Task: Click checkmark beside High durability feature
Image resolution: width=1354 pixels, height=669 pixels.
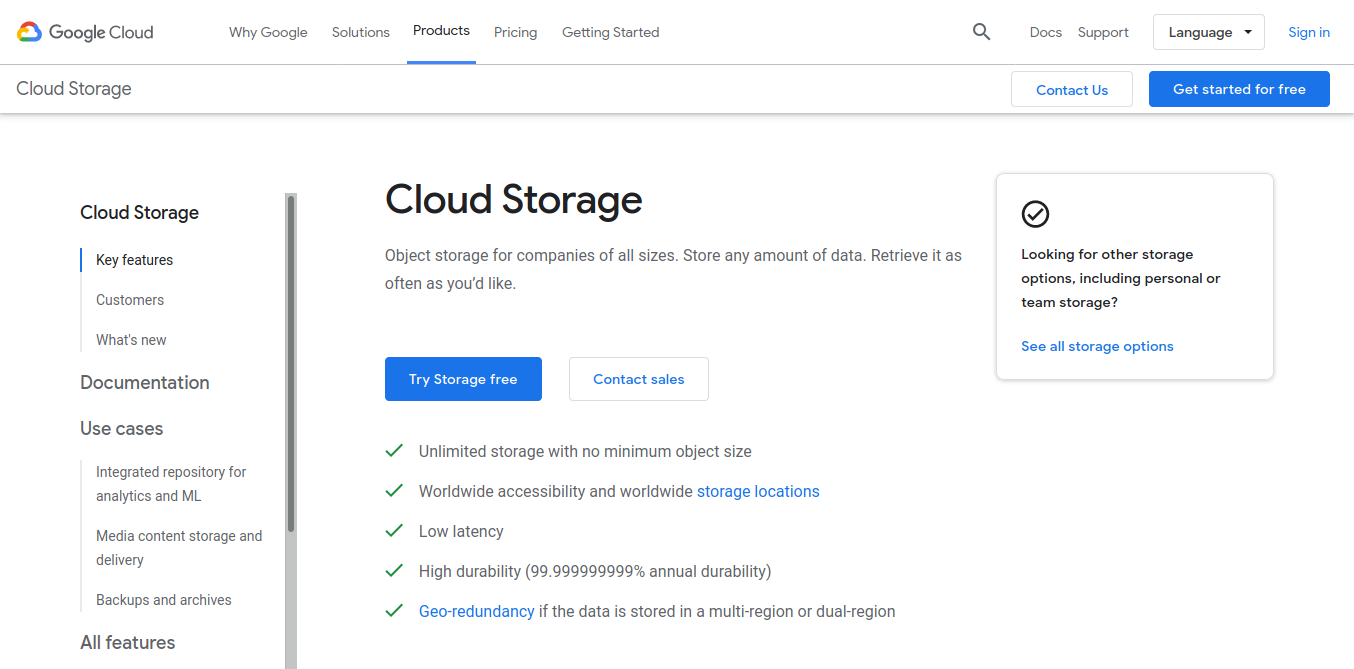Action: click(394, 571)
